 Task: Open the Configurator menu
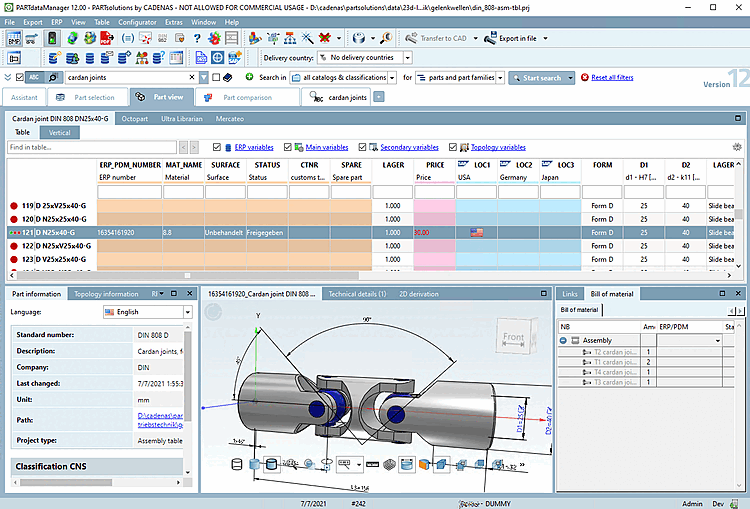click(x=137, y=22)
